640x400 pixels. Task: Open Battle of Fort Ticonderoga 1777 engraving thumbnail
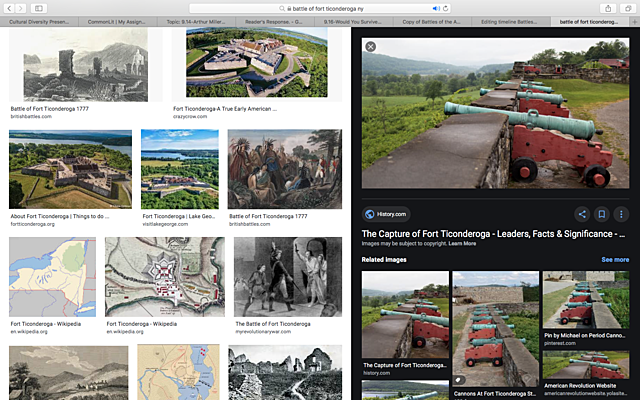tap(85, 65)
